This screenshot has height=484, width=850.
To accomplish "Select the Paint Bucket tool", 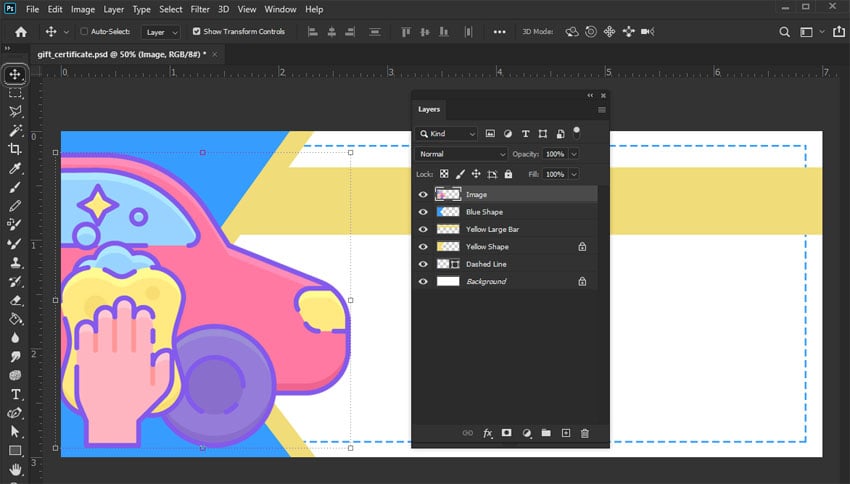I will click(x=15, y=319).
